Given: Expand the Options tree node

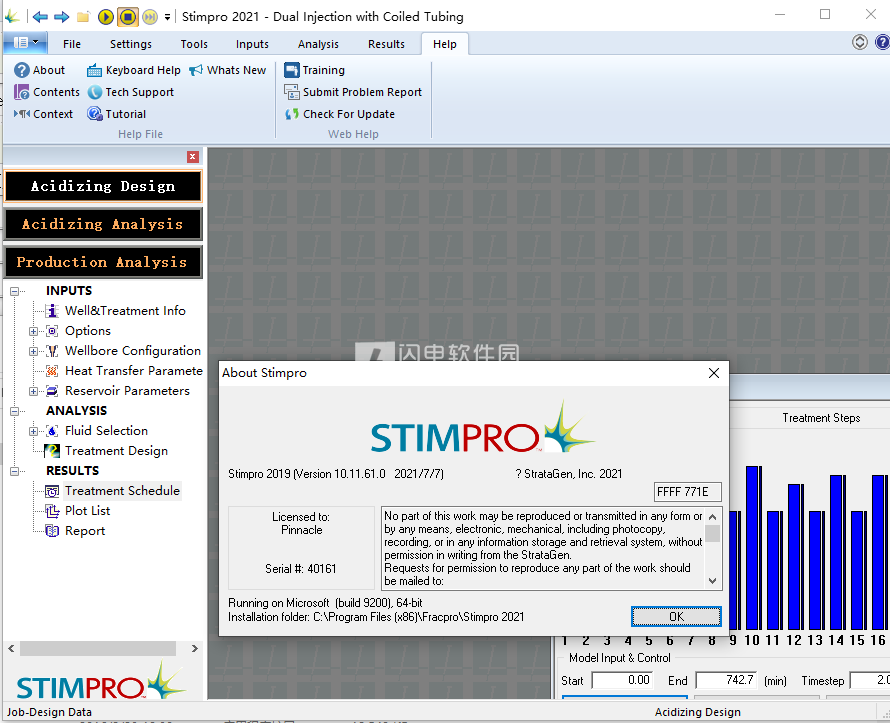Looking at the screenshot, I should click(x=33, y=331).
